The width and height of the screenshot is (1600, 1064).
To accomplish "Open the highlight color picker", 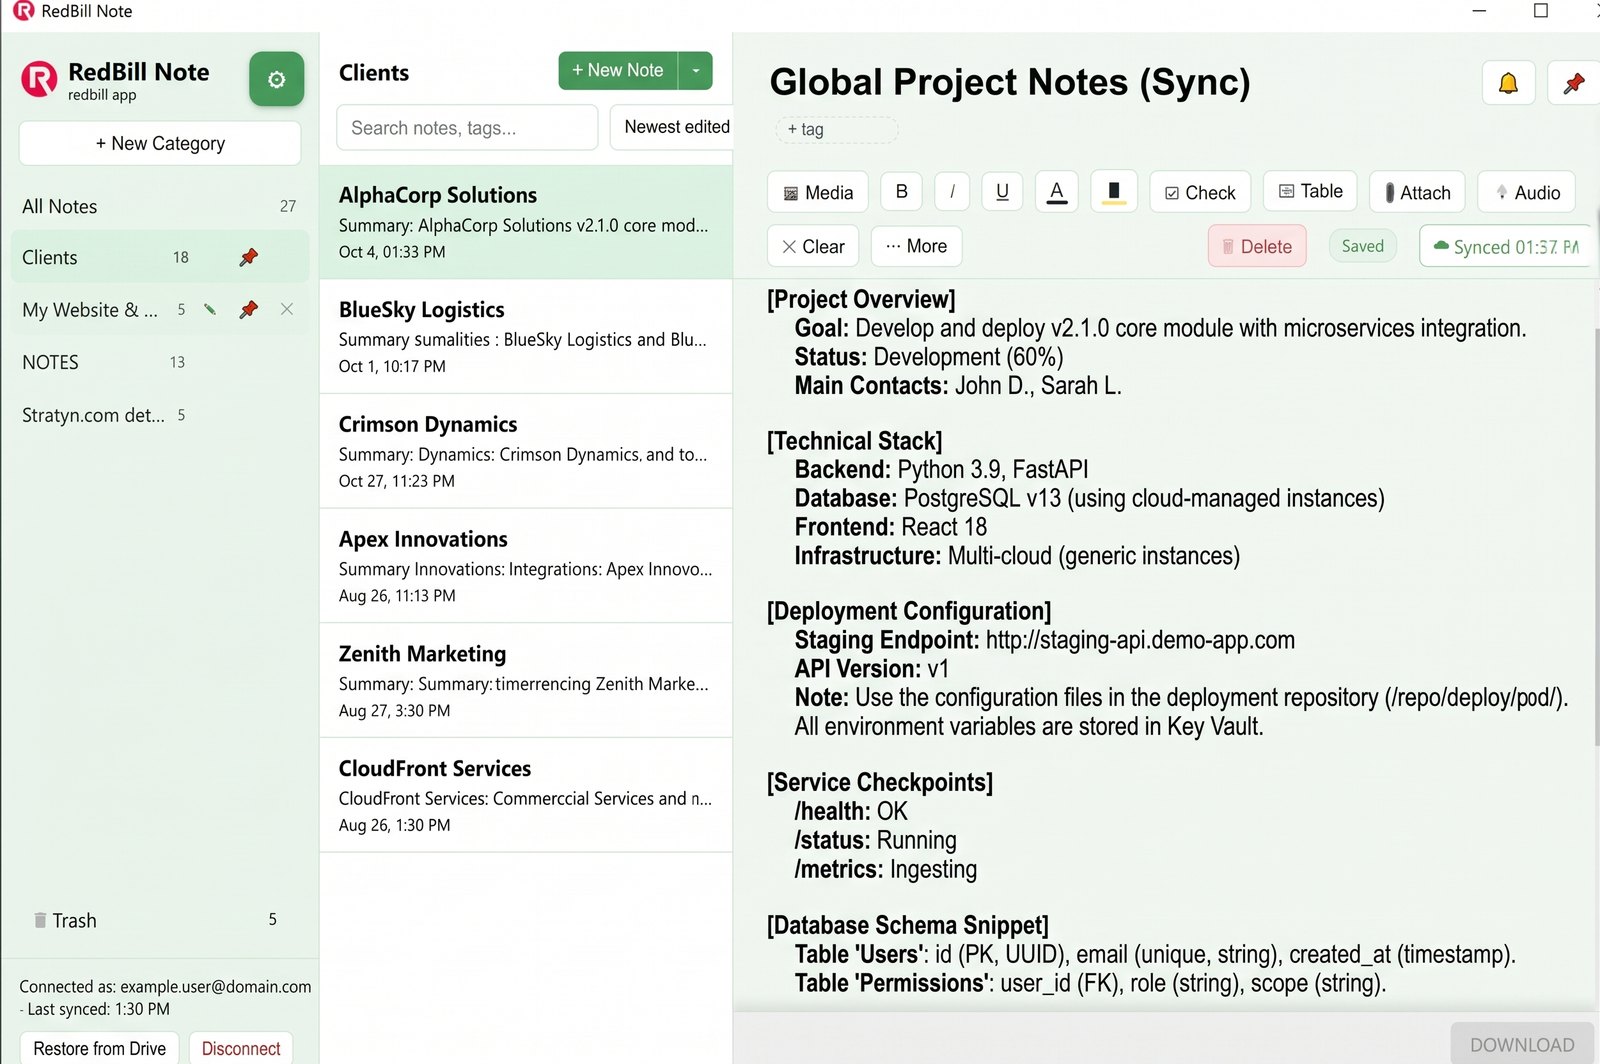I will pyautogui.click(x=1114, y=192).
